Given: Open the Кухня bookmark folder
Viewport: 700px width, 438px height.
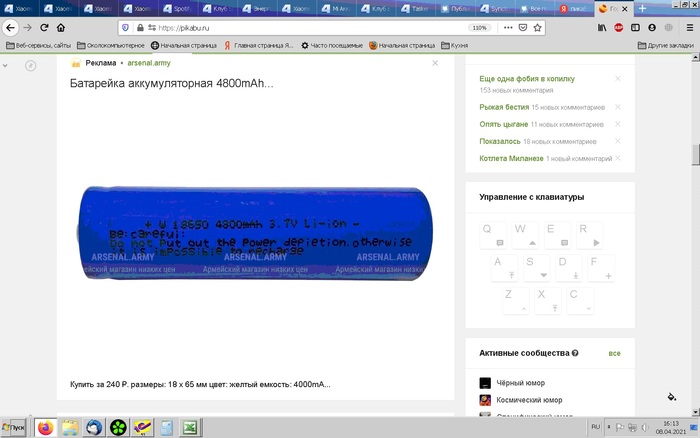Looking at the screenshot, I should coord(454,45).
